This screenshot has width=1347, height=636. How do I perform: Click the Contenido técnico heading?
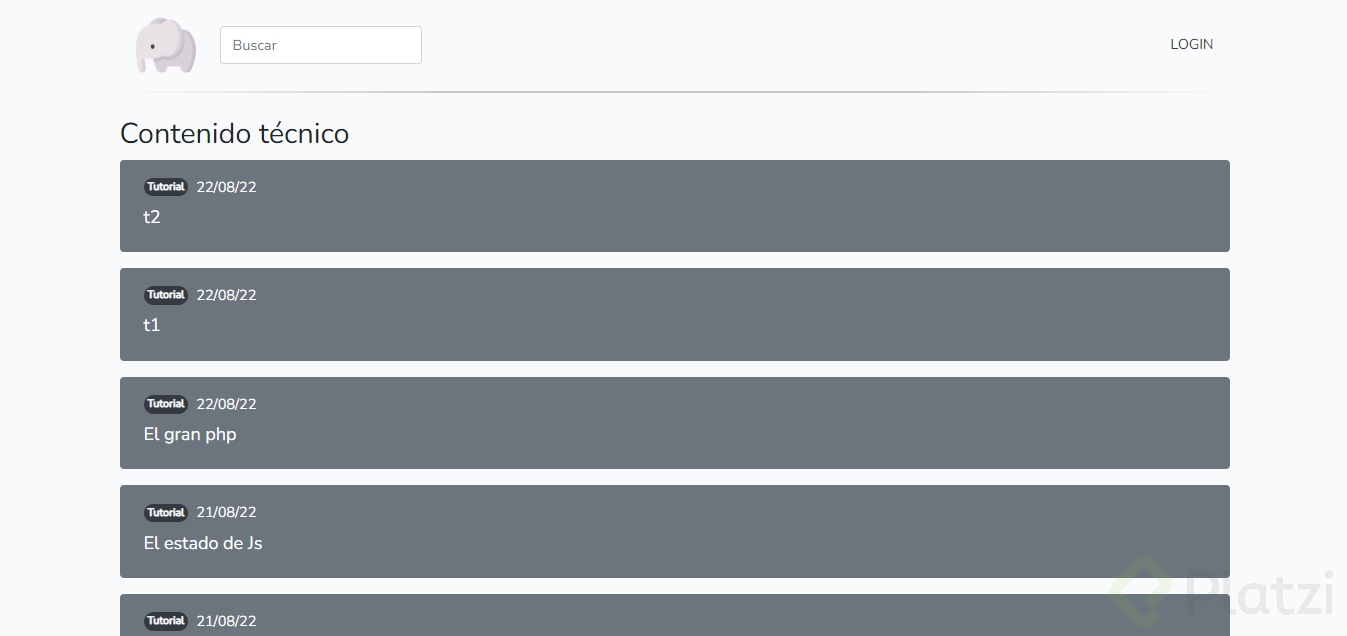235,133
